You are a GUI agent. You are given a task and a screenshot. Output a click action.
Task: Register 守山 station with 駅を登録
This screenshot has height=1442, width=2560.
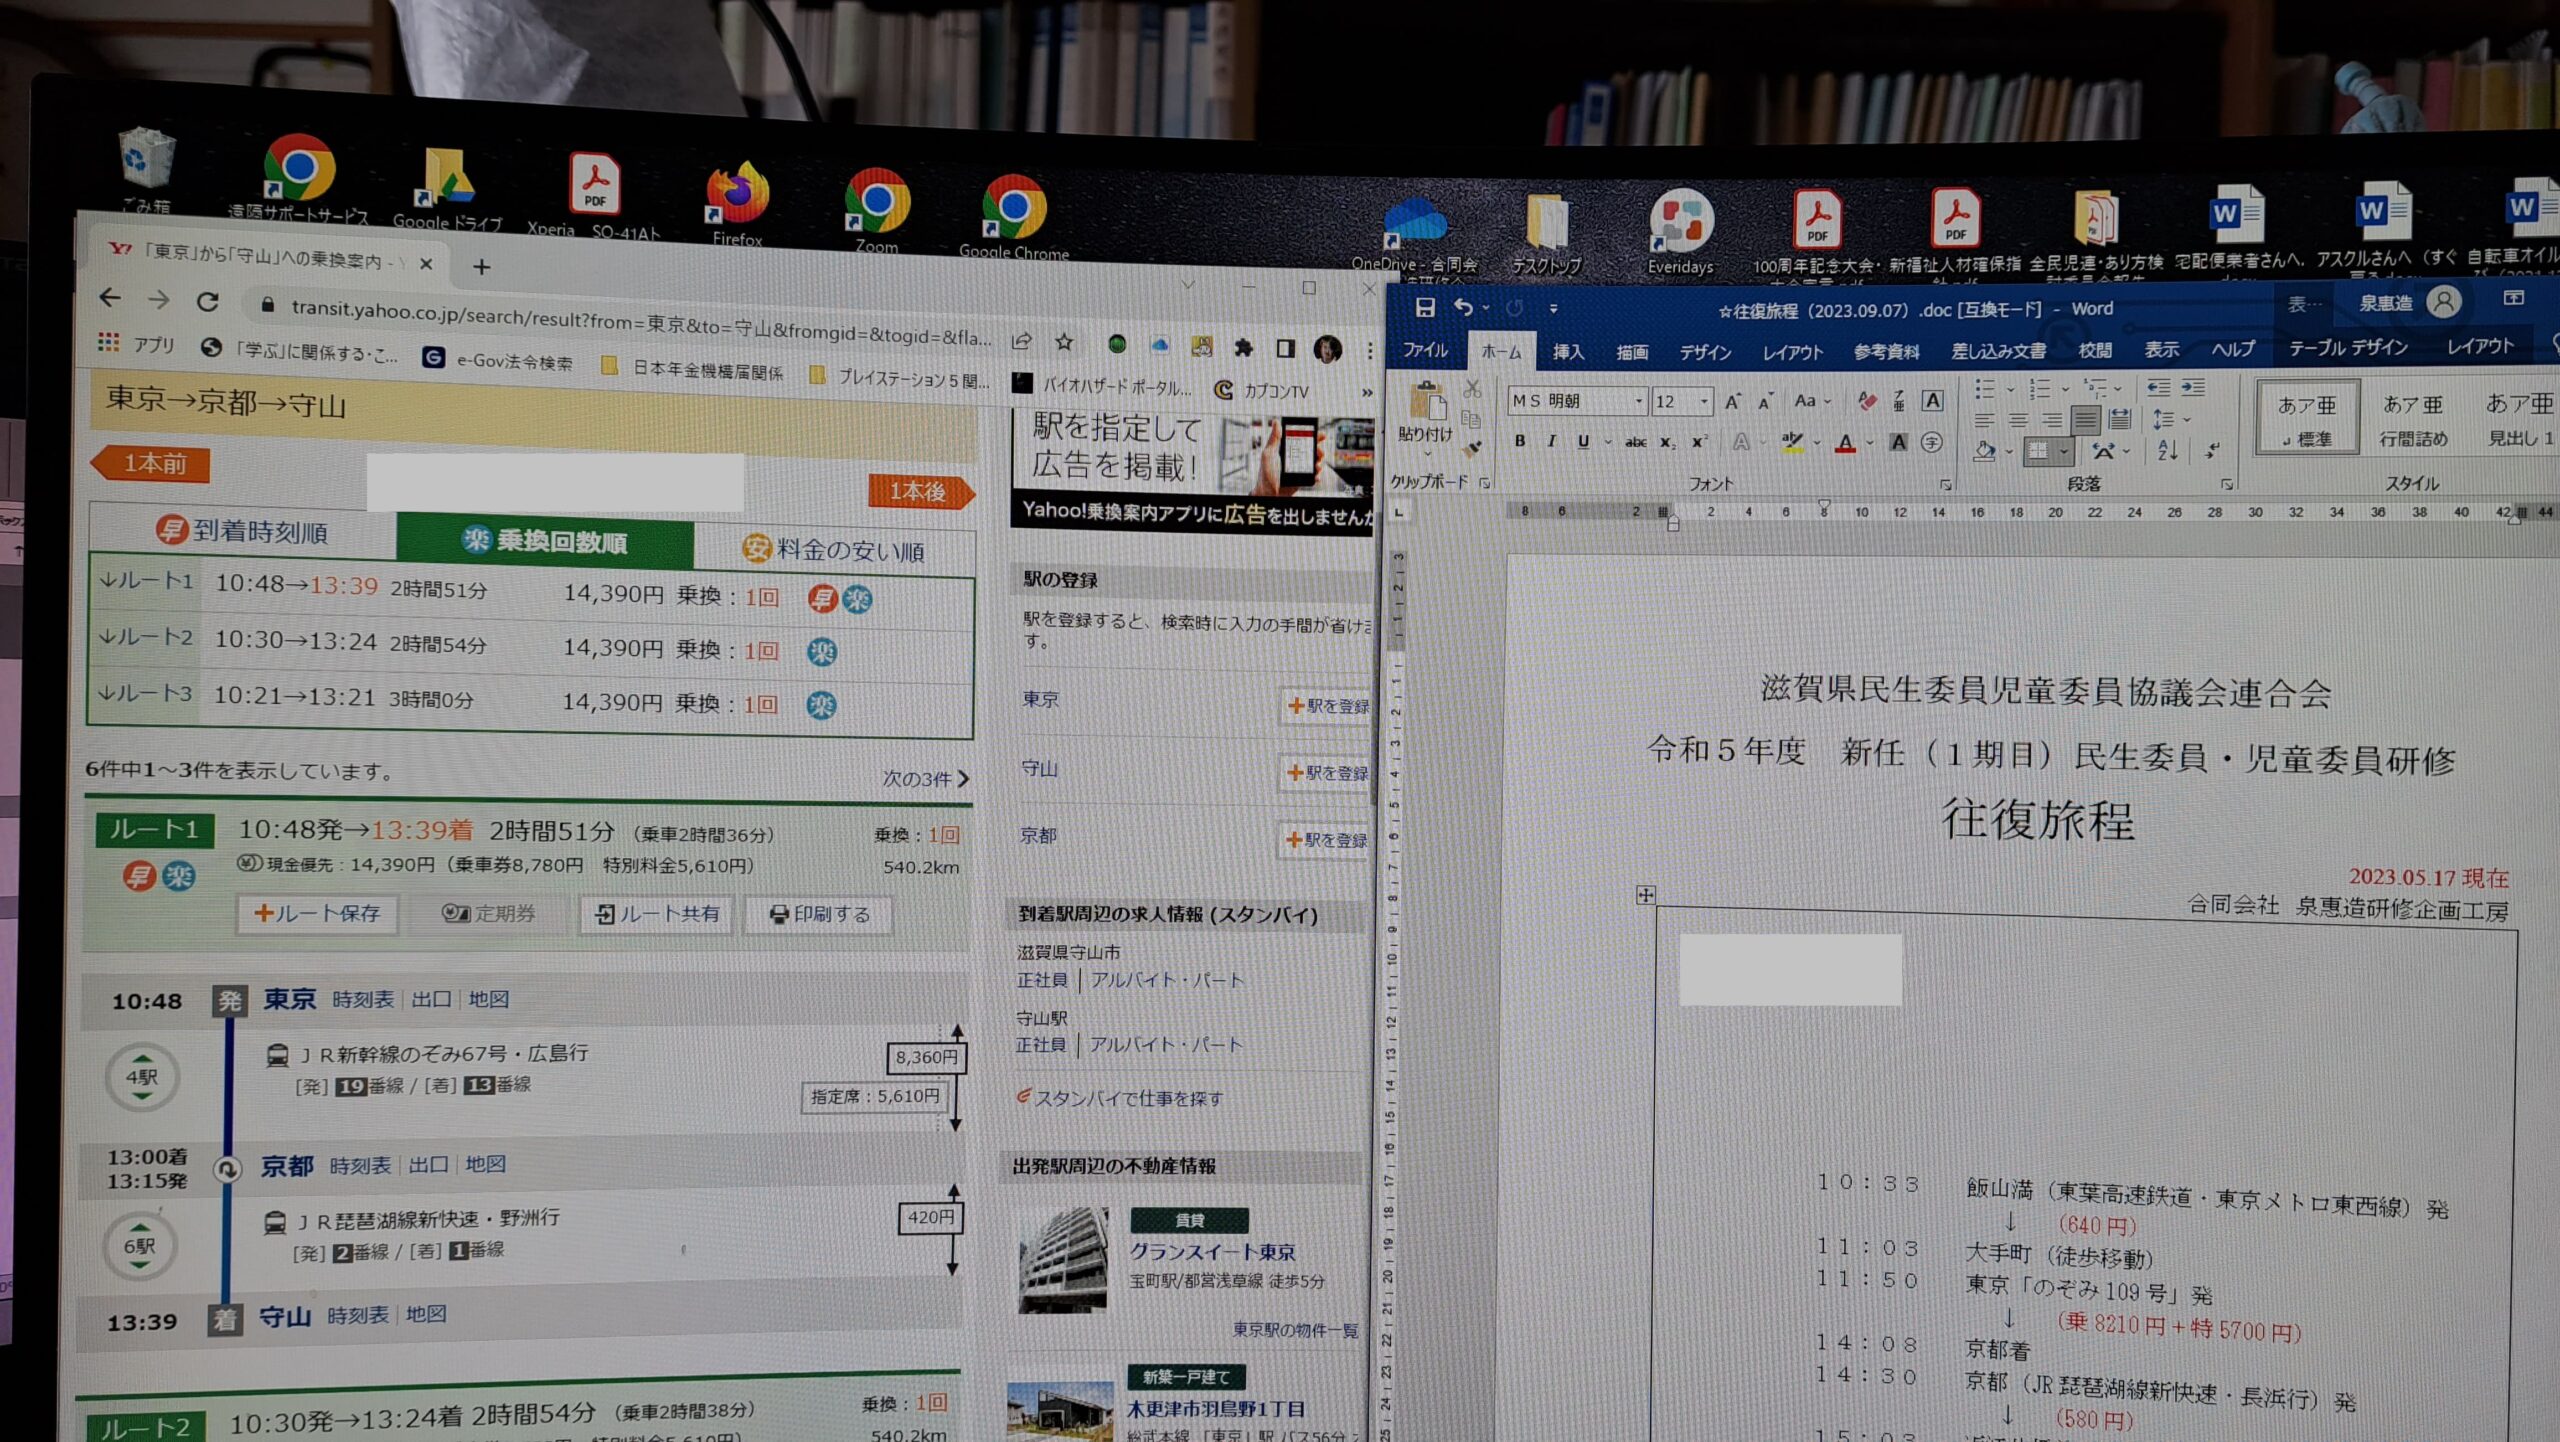coord(1327,772)
